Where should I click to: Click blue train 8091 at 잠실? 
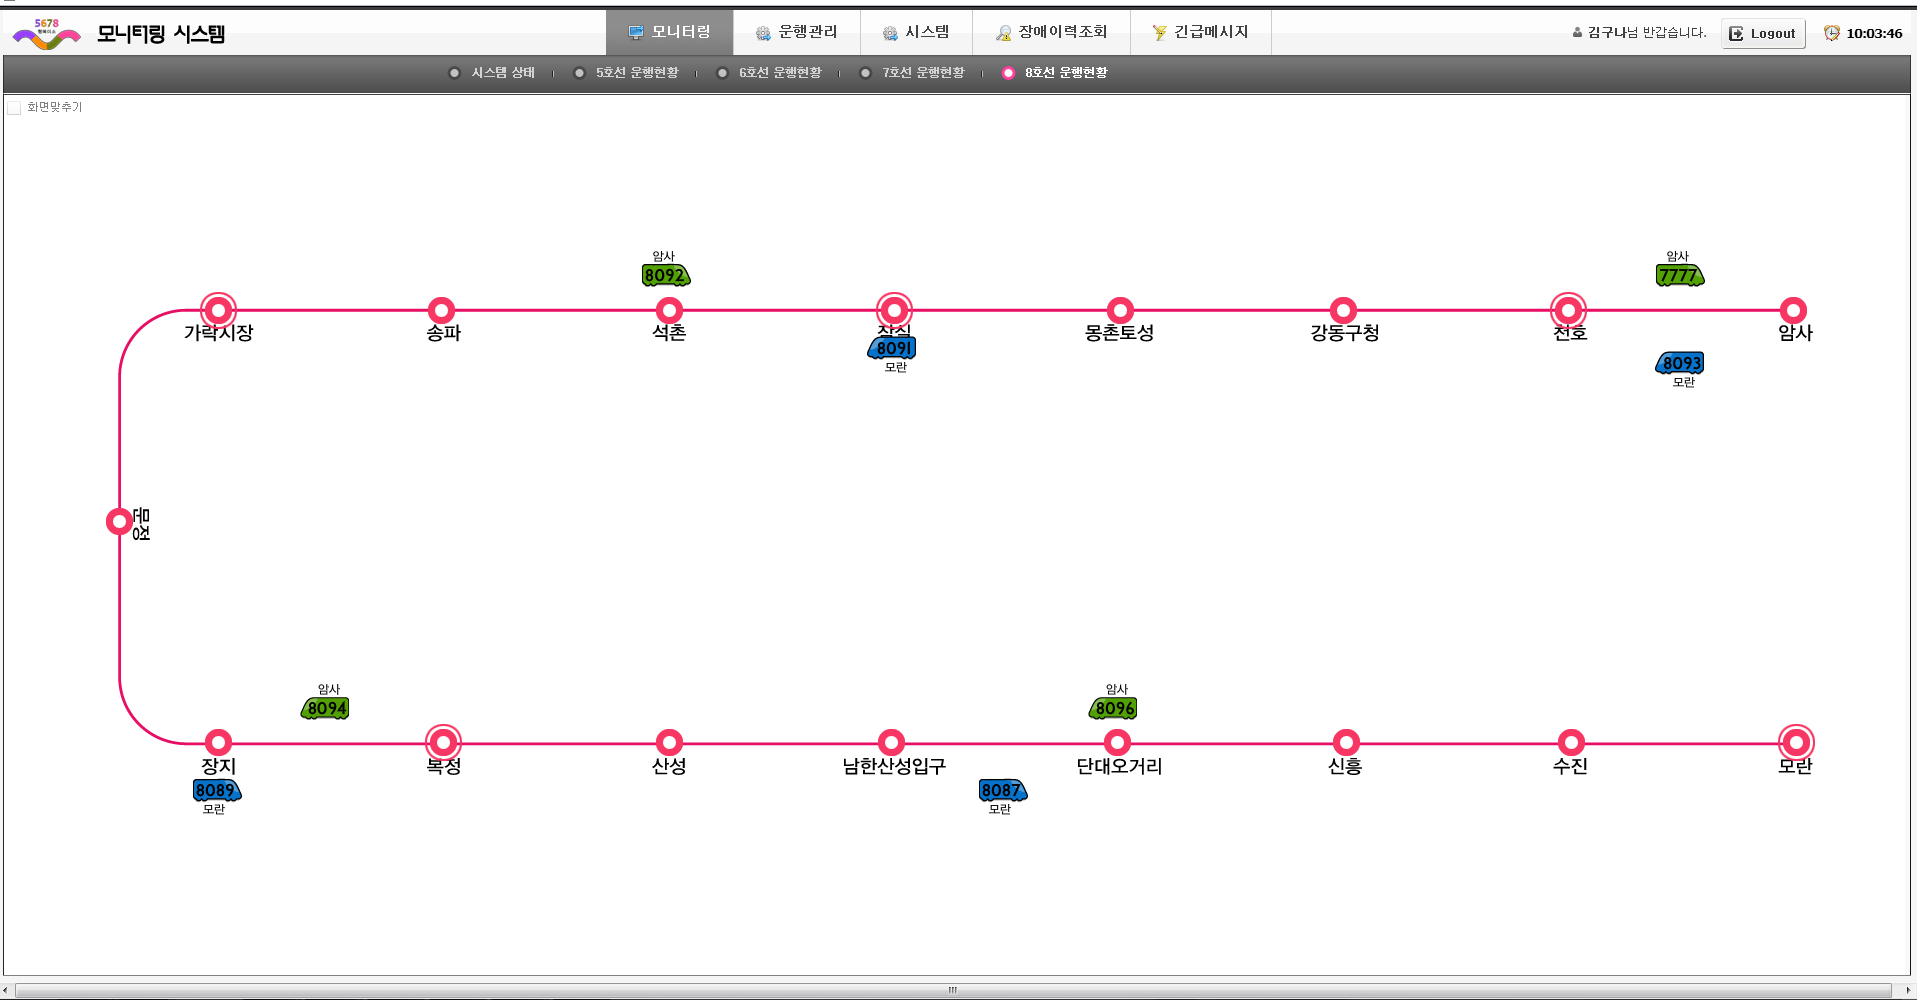tap(892, 348)
